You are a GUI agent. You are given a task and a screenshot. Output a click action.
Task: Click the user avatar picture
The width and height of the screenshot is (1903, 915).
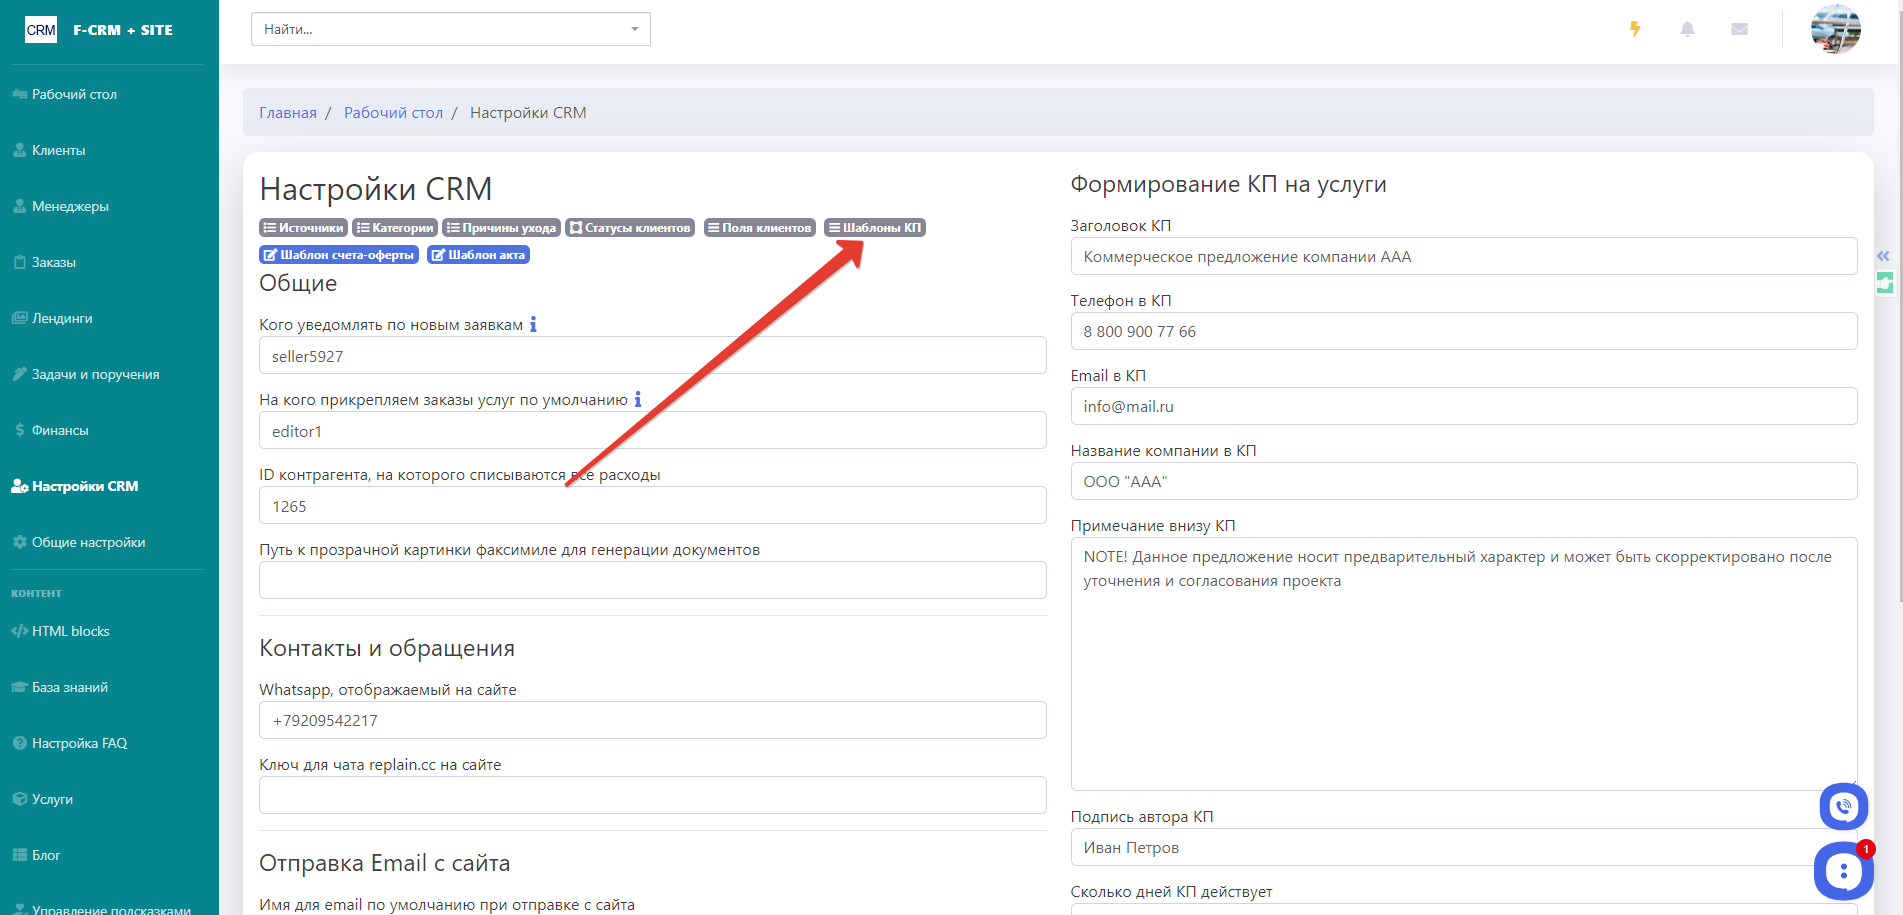(1835, 29)
